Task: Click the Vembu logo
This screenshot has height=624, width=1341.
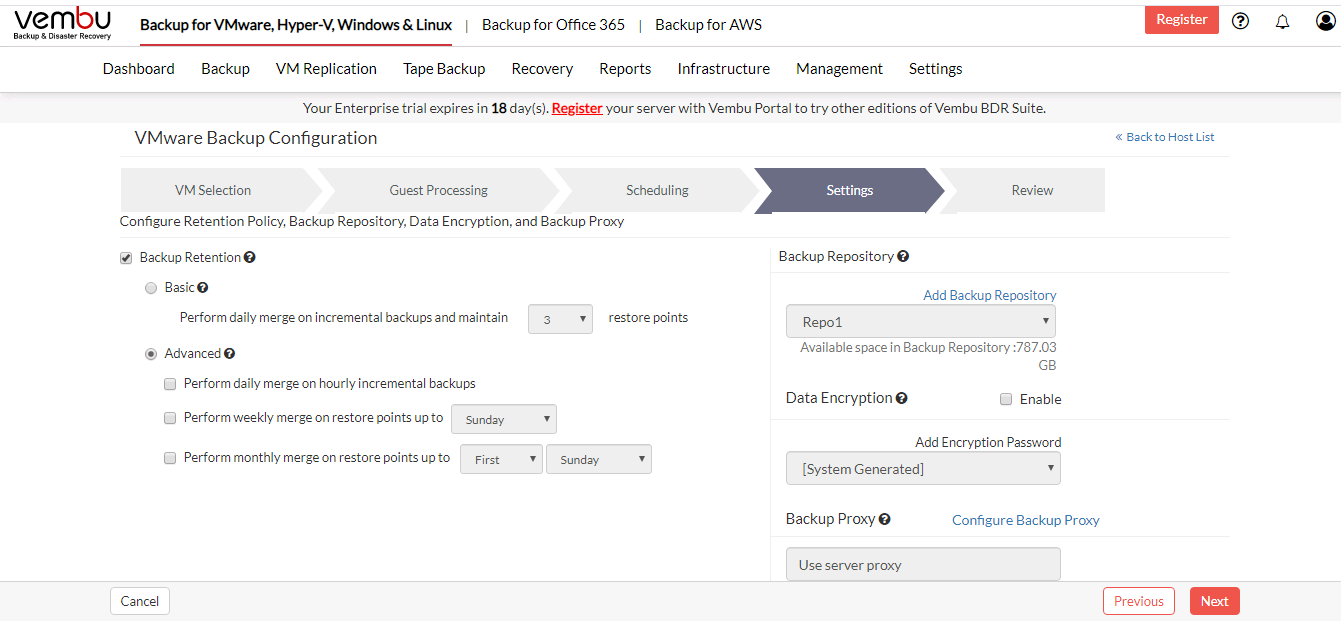Action: pyautogui.click(x=62, y=24)
